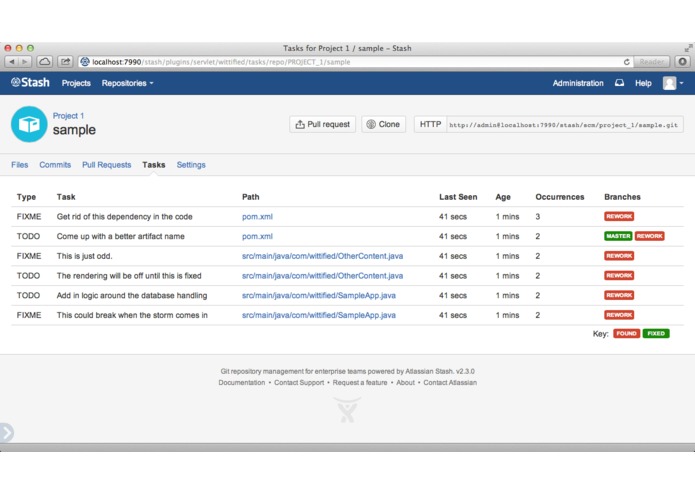
Task: Open Contact Atlassian footer link
Action: (450, 382)
